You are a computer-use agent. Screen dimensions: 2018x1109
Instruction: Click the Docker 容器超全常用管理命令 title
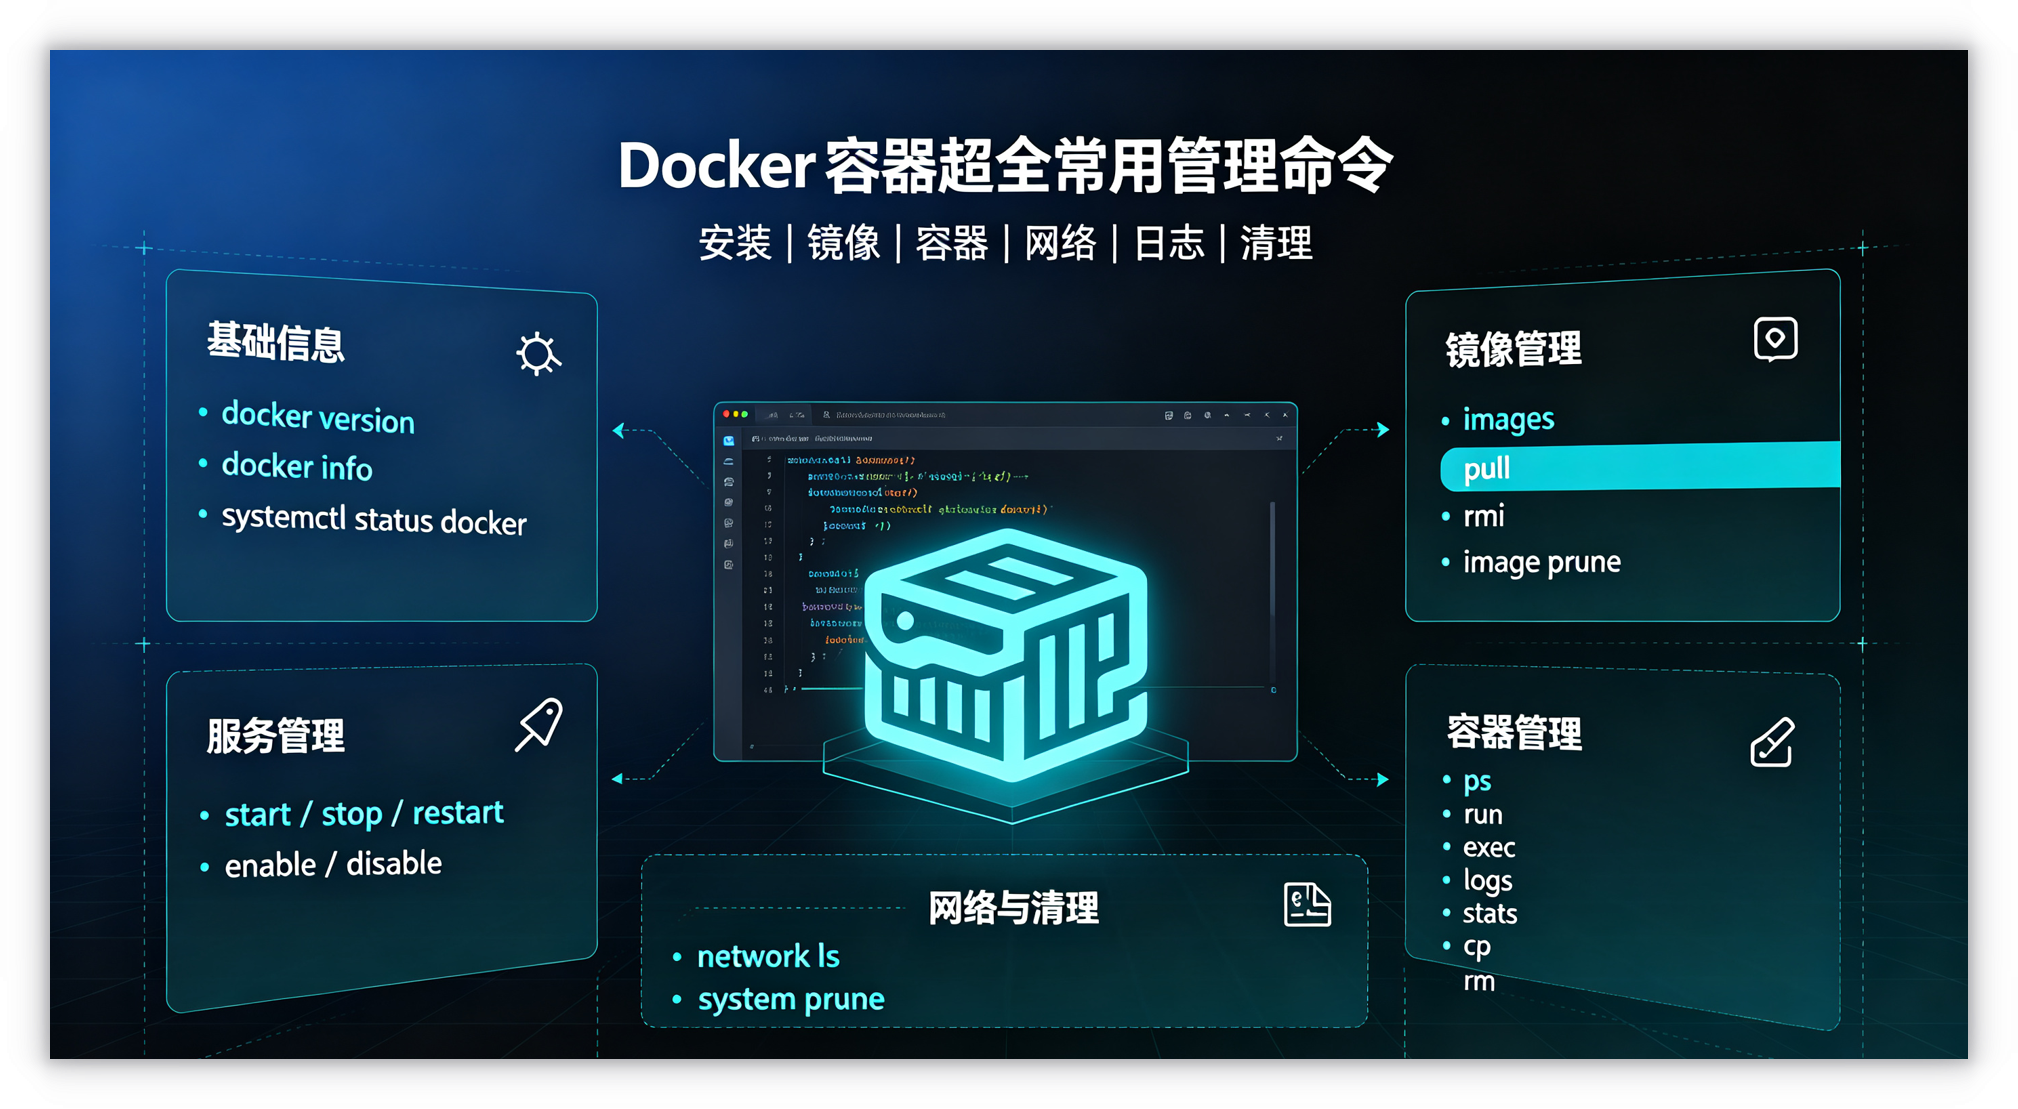pos(1006,165)
